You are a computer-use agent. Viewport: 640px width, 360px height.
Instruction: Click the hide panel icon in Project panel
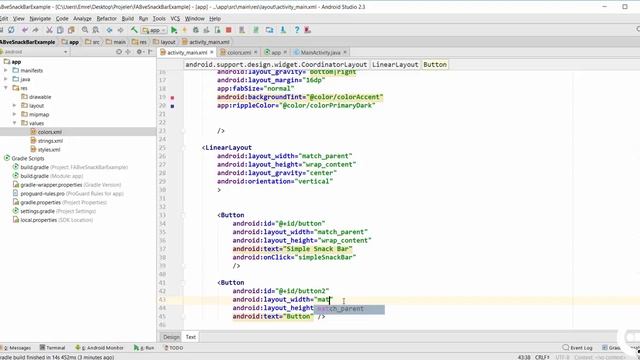coord(150,52)
